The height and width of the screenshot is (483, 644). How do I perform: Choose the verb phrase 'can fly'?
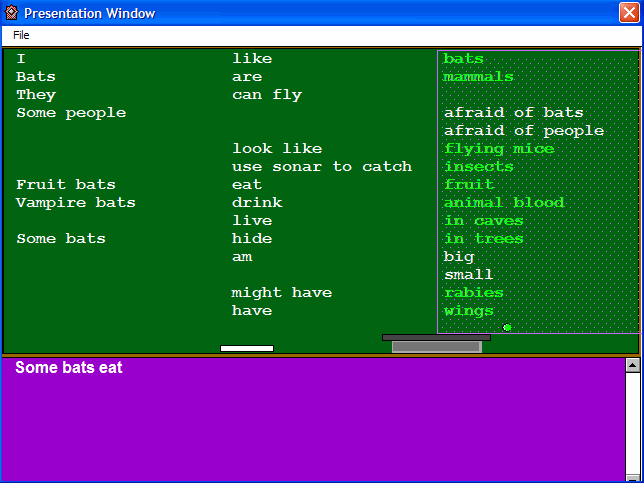267,95
